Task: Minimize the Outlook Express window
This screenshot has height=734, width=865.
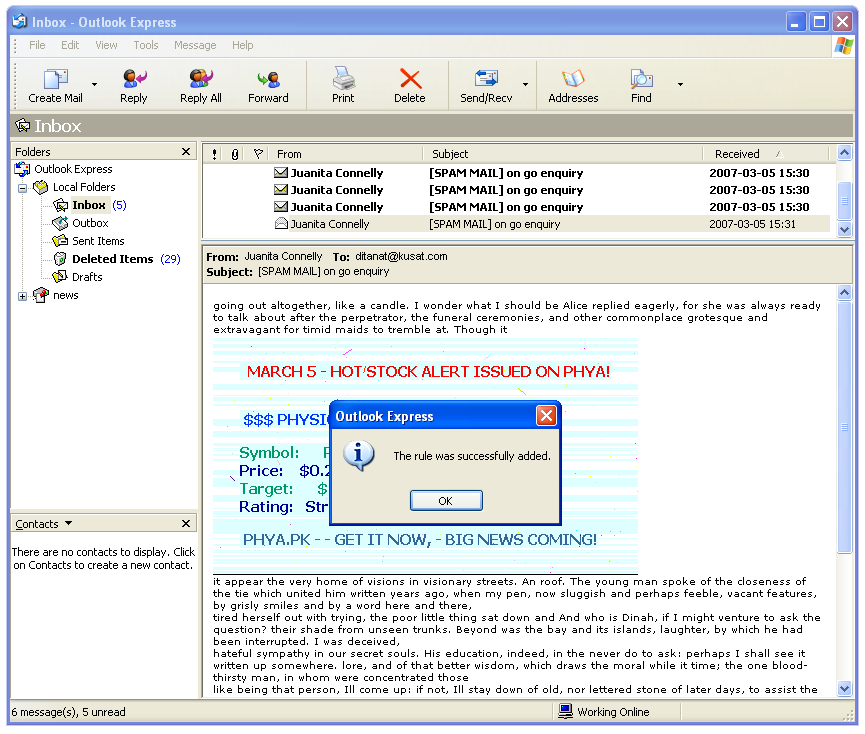Action: point(795,22)
